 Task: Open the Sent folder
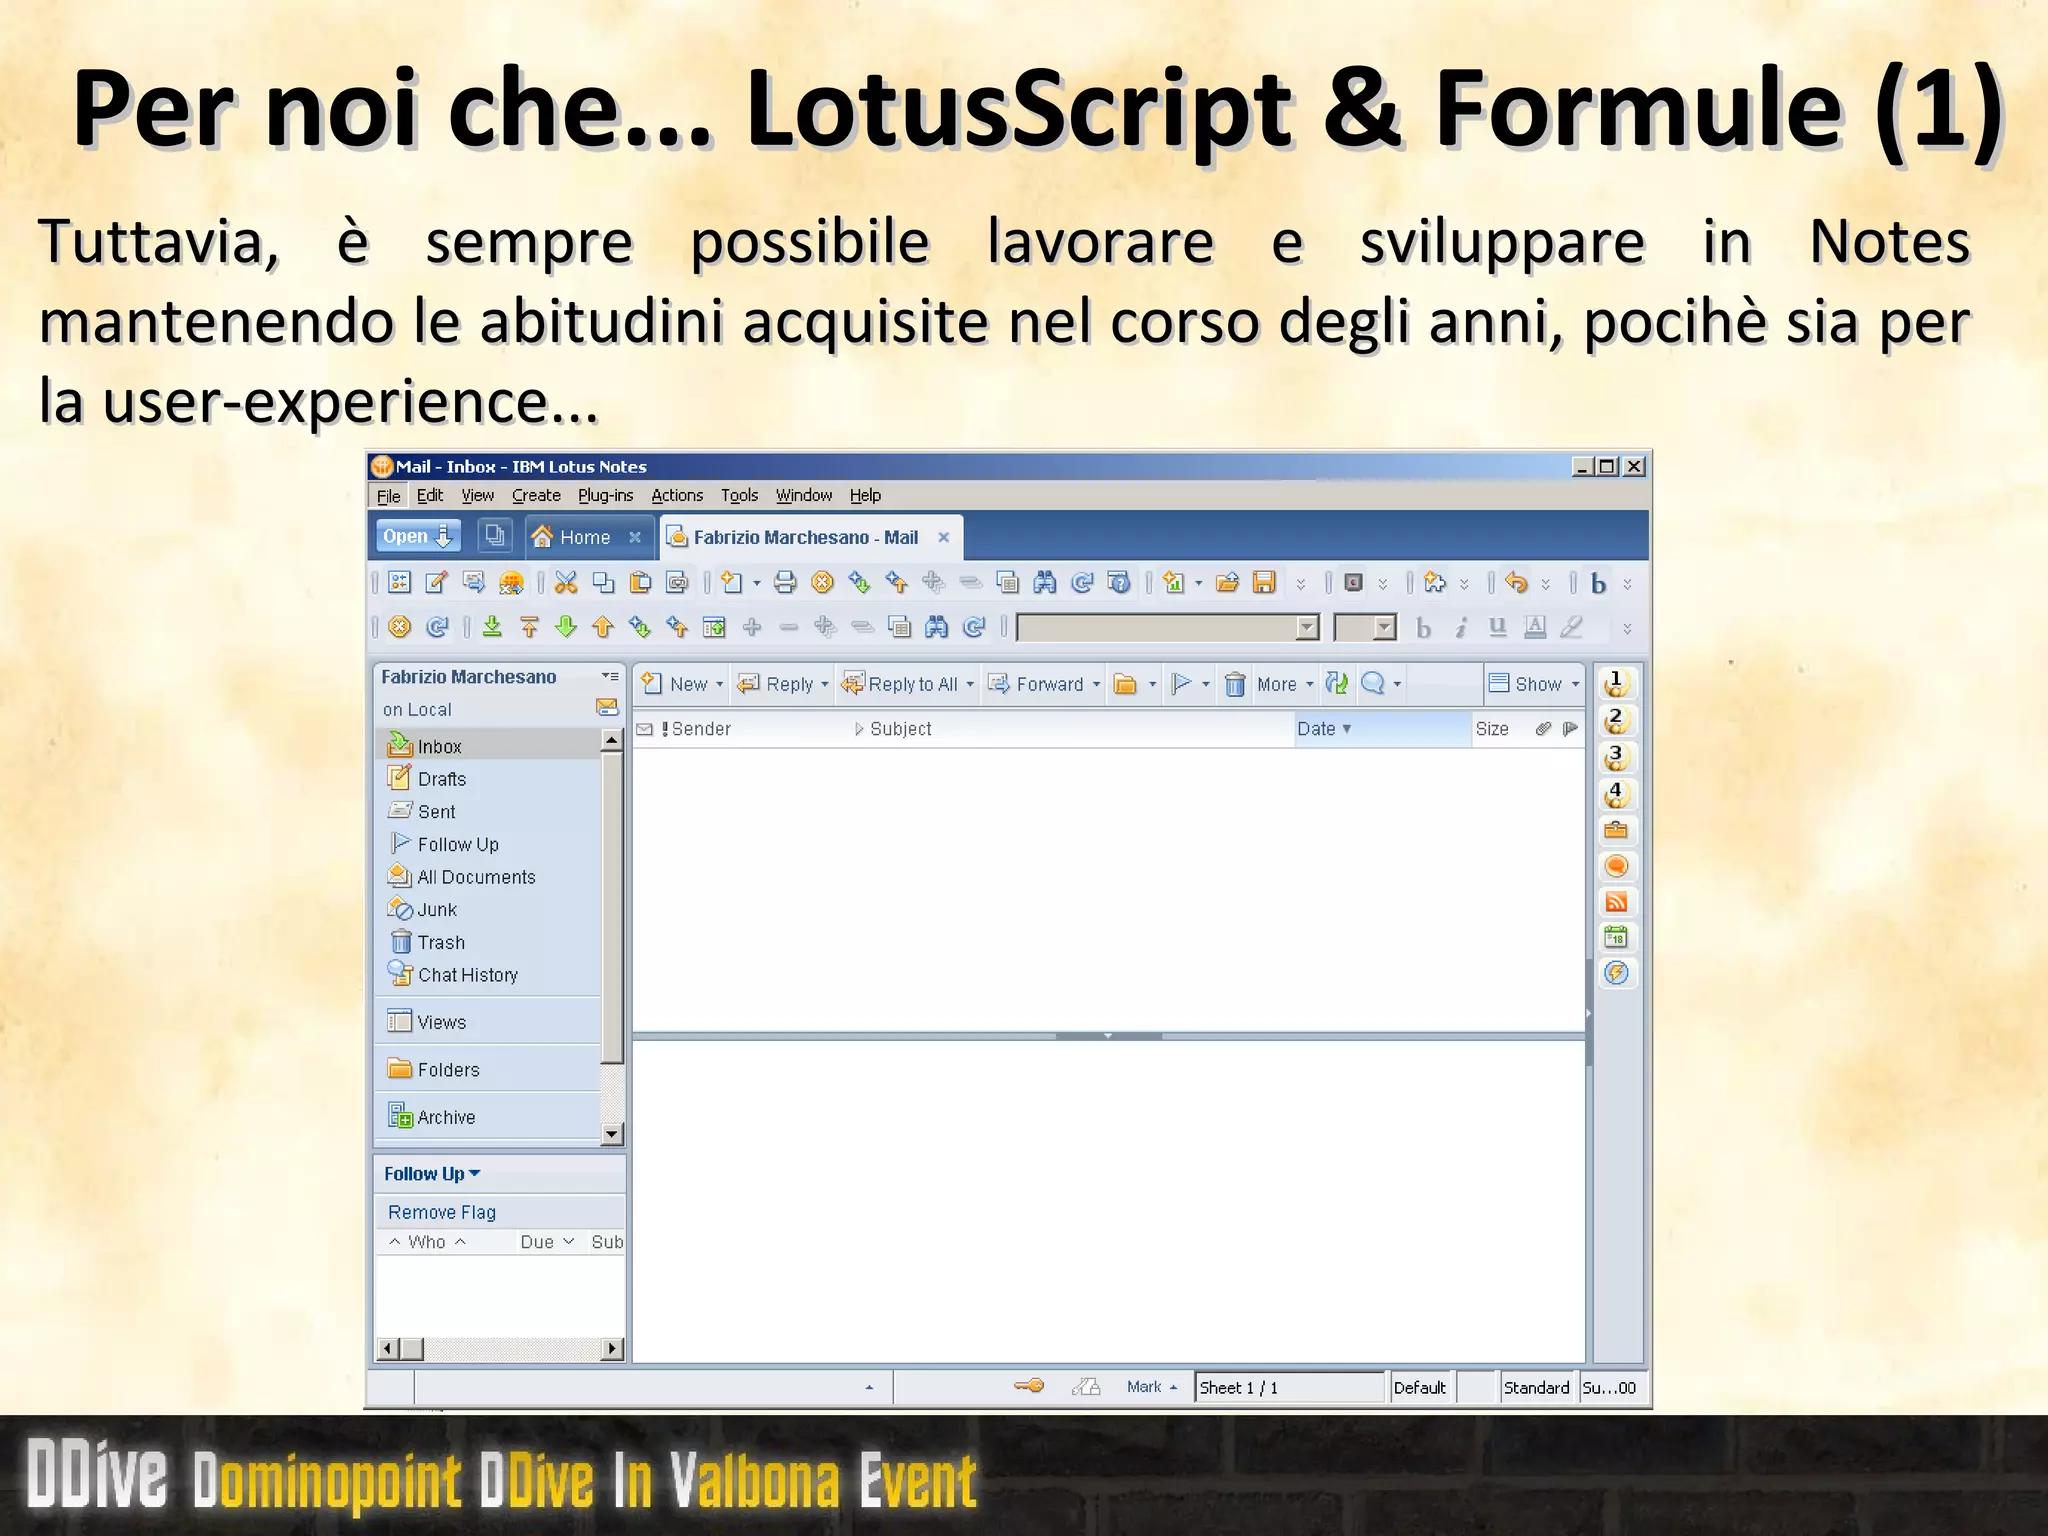point(436,812)
